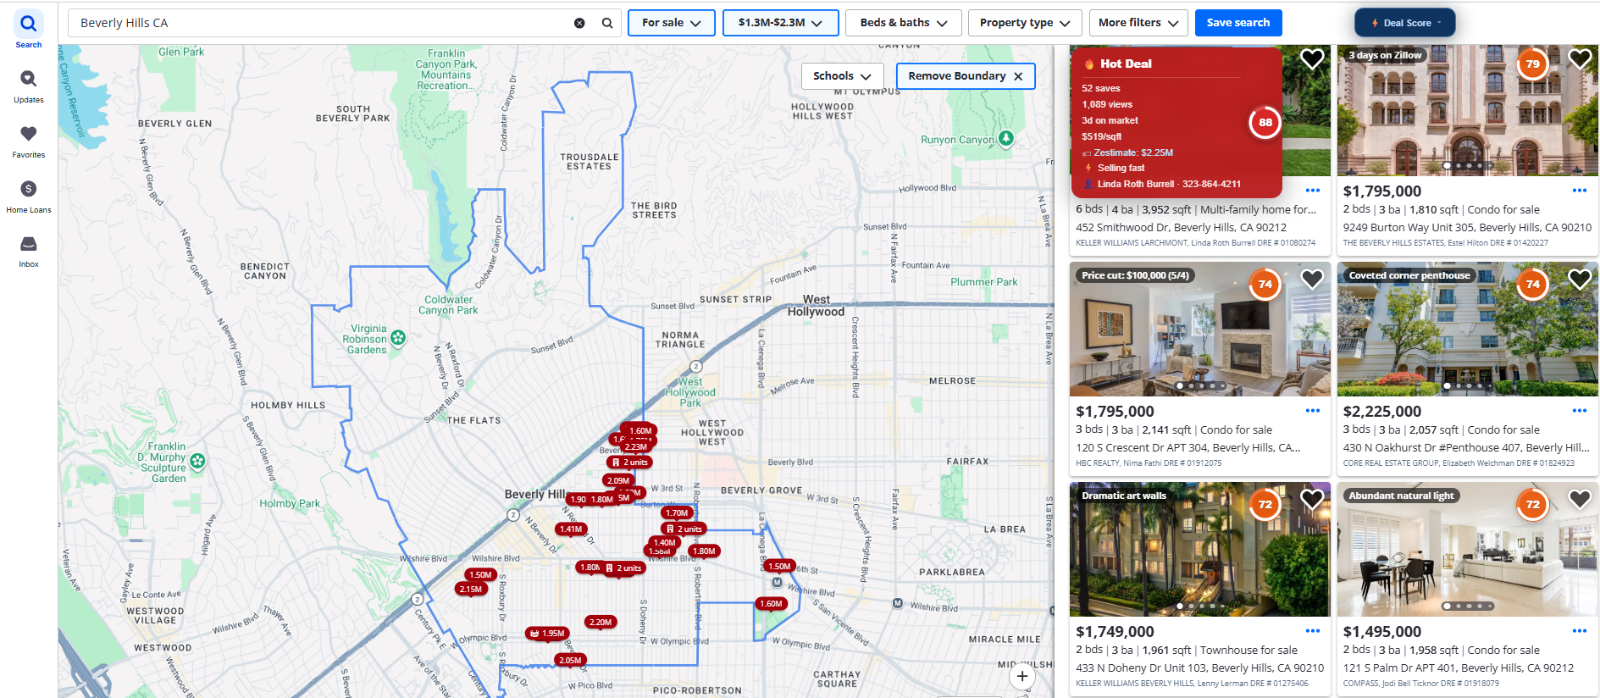Open 121 S Palm Dr APT 401 address
Image resolution: width=1600 pixels, height=698 pixels.
tap(1458, 668)
